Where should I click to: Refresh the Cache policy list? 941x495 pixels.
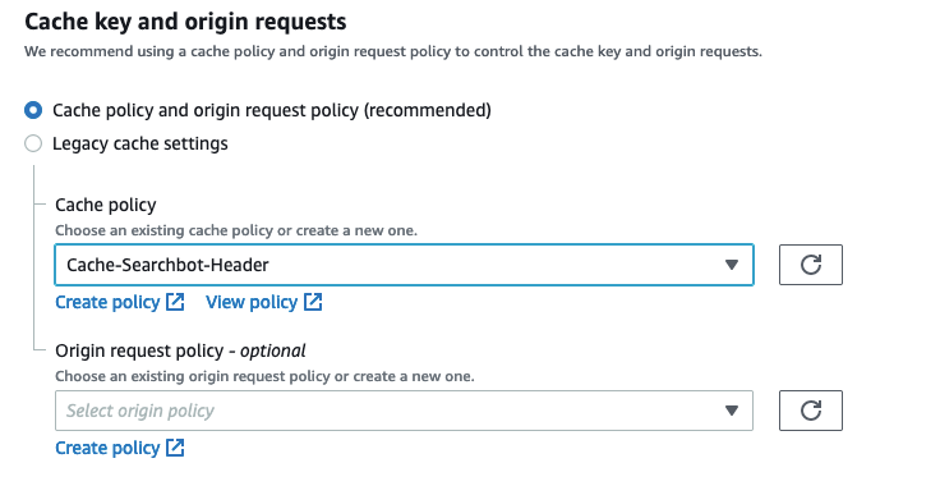[810, 265]
